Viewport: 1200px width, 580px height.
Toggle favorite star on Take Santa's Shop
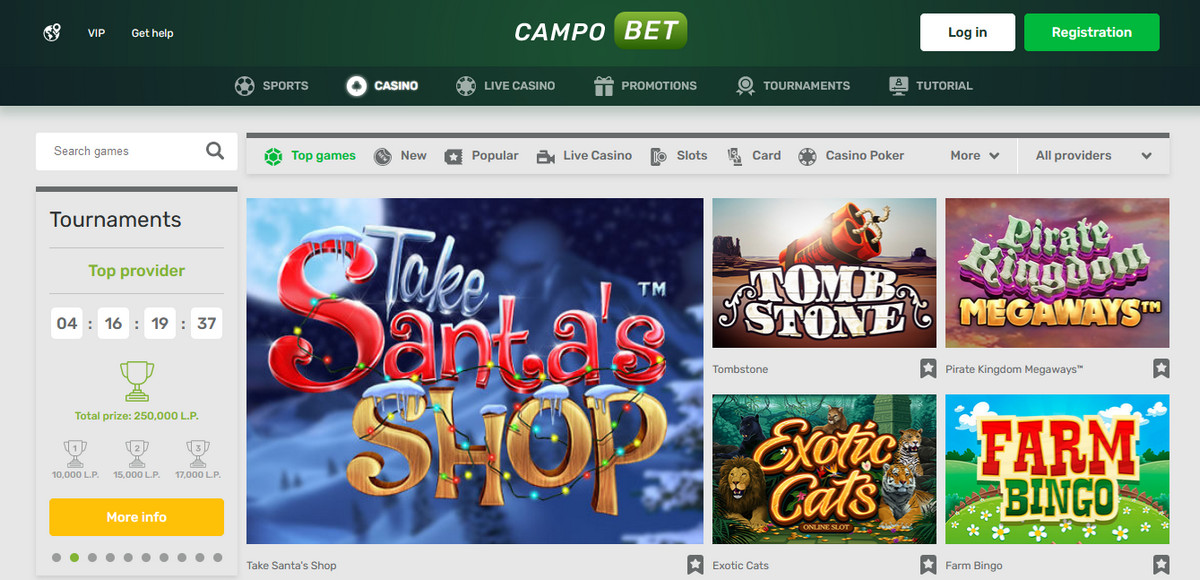pyautogui.click(x=695, y=565)
